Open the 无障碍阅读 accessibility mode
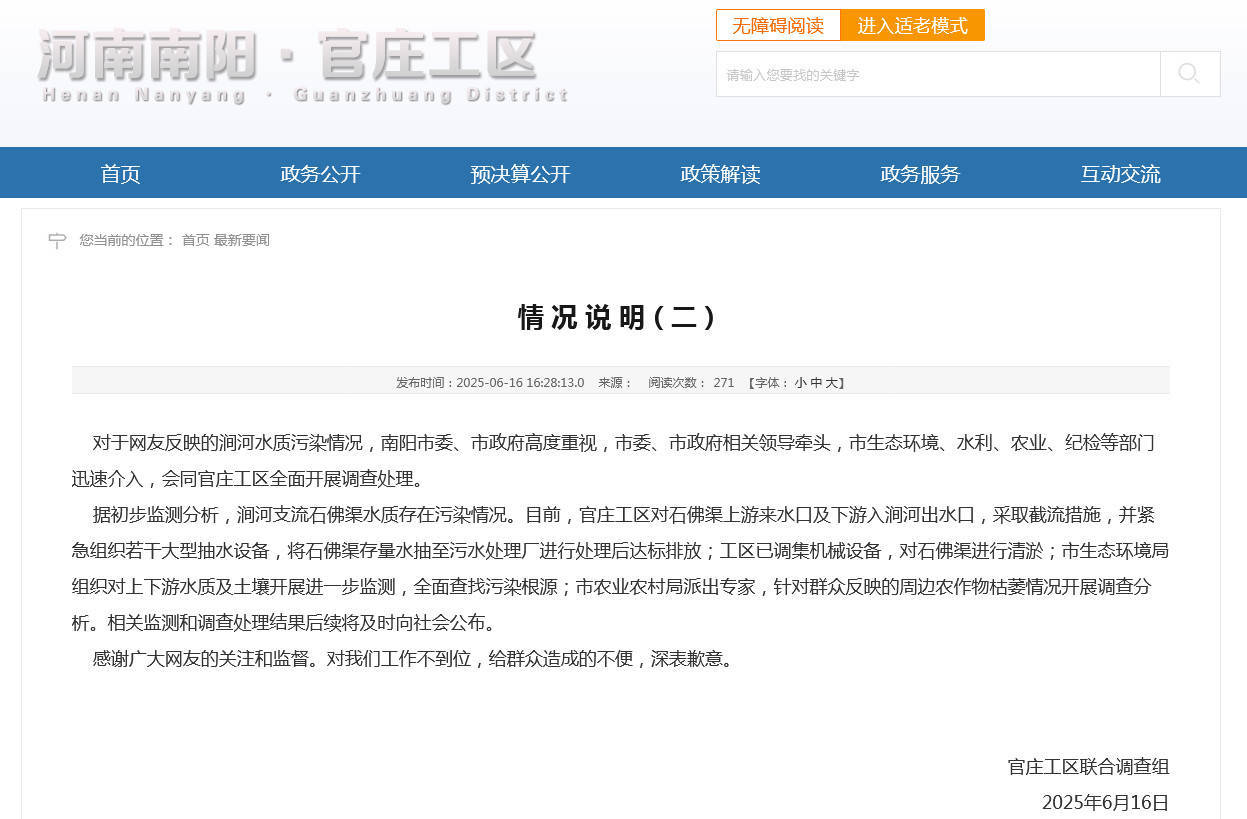This screenshot has height=819, width=1247. coord(778,25)
